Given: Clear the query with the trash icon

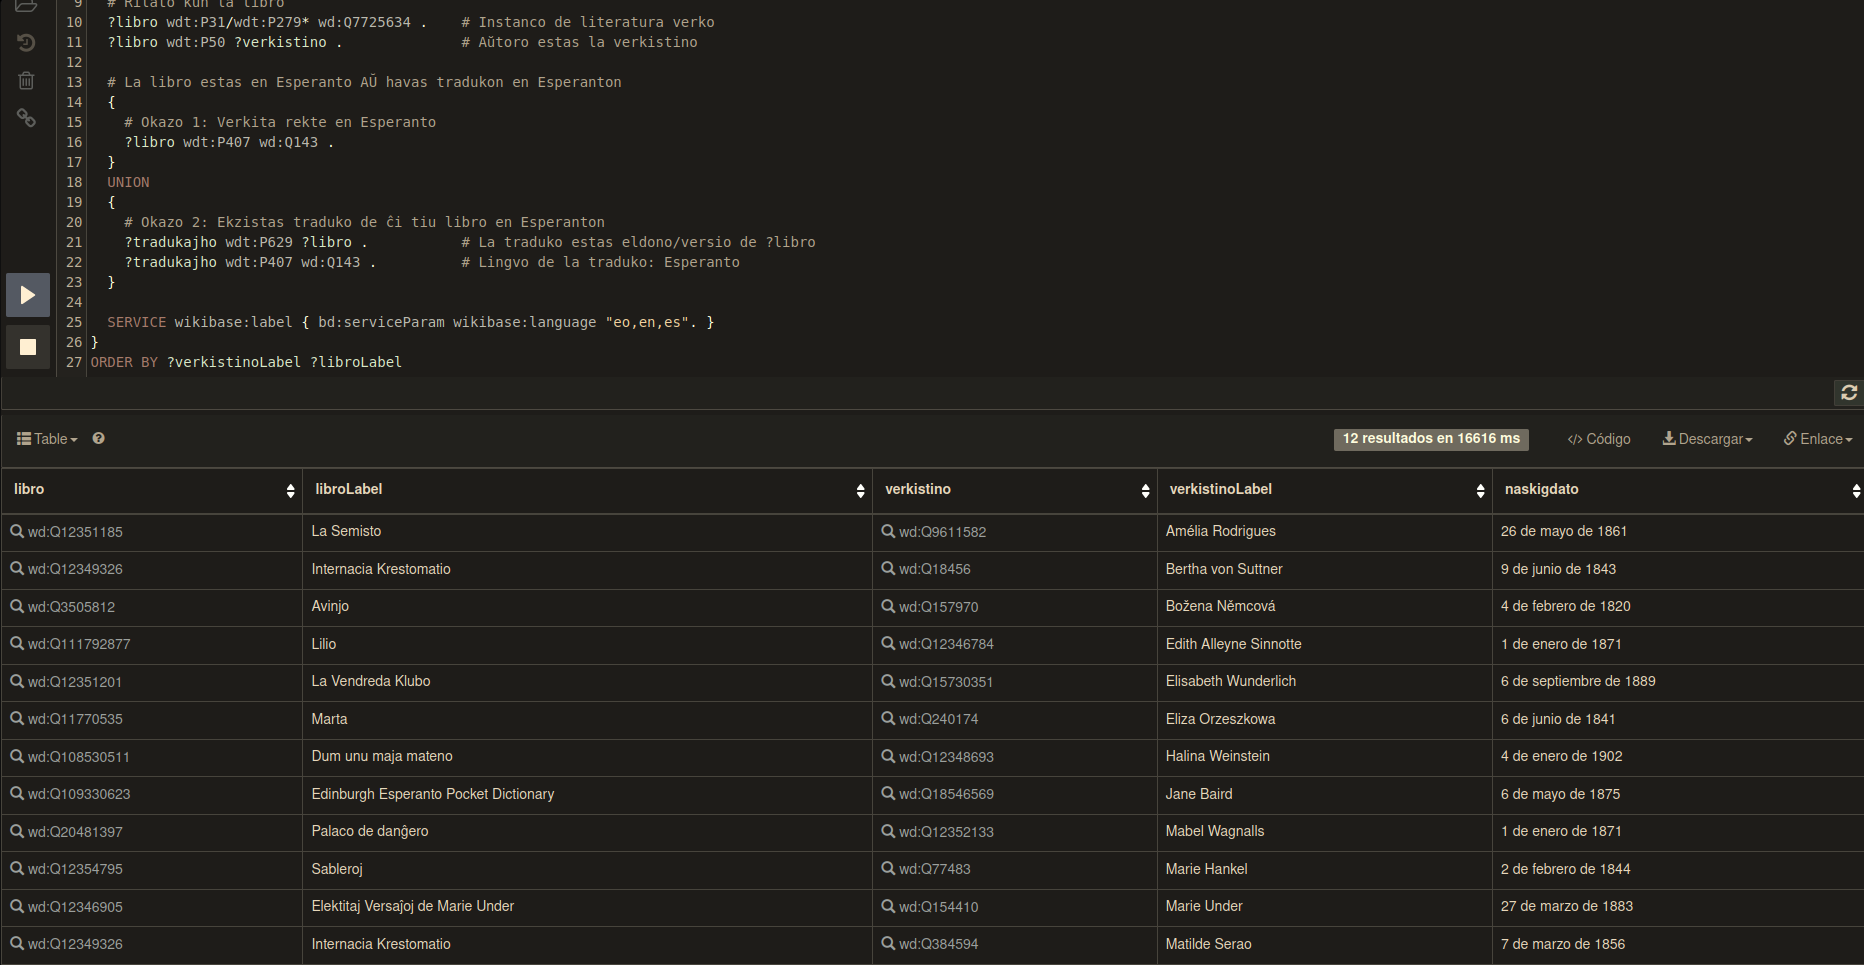Looking at the screenshot, I should pos(26,81).
